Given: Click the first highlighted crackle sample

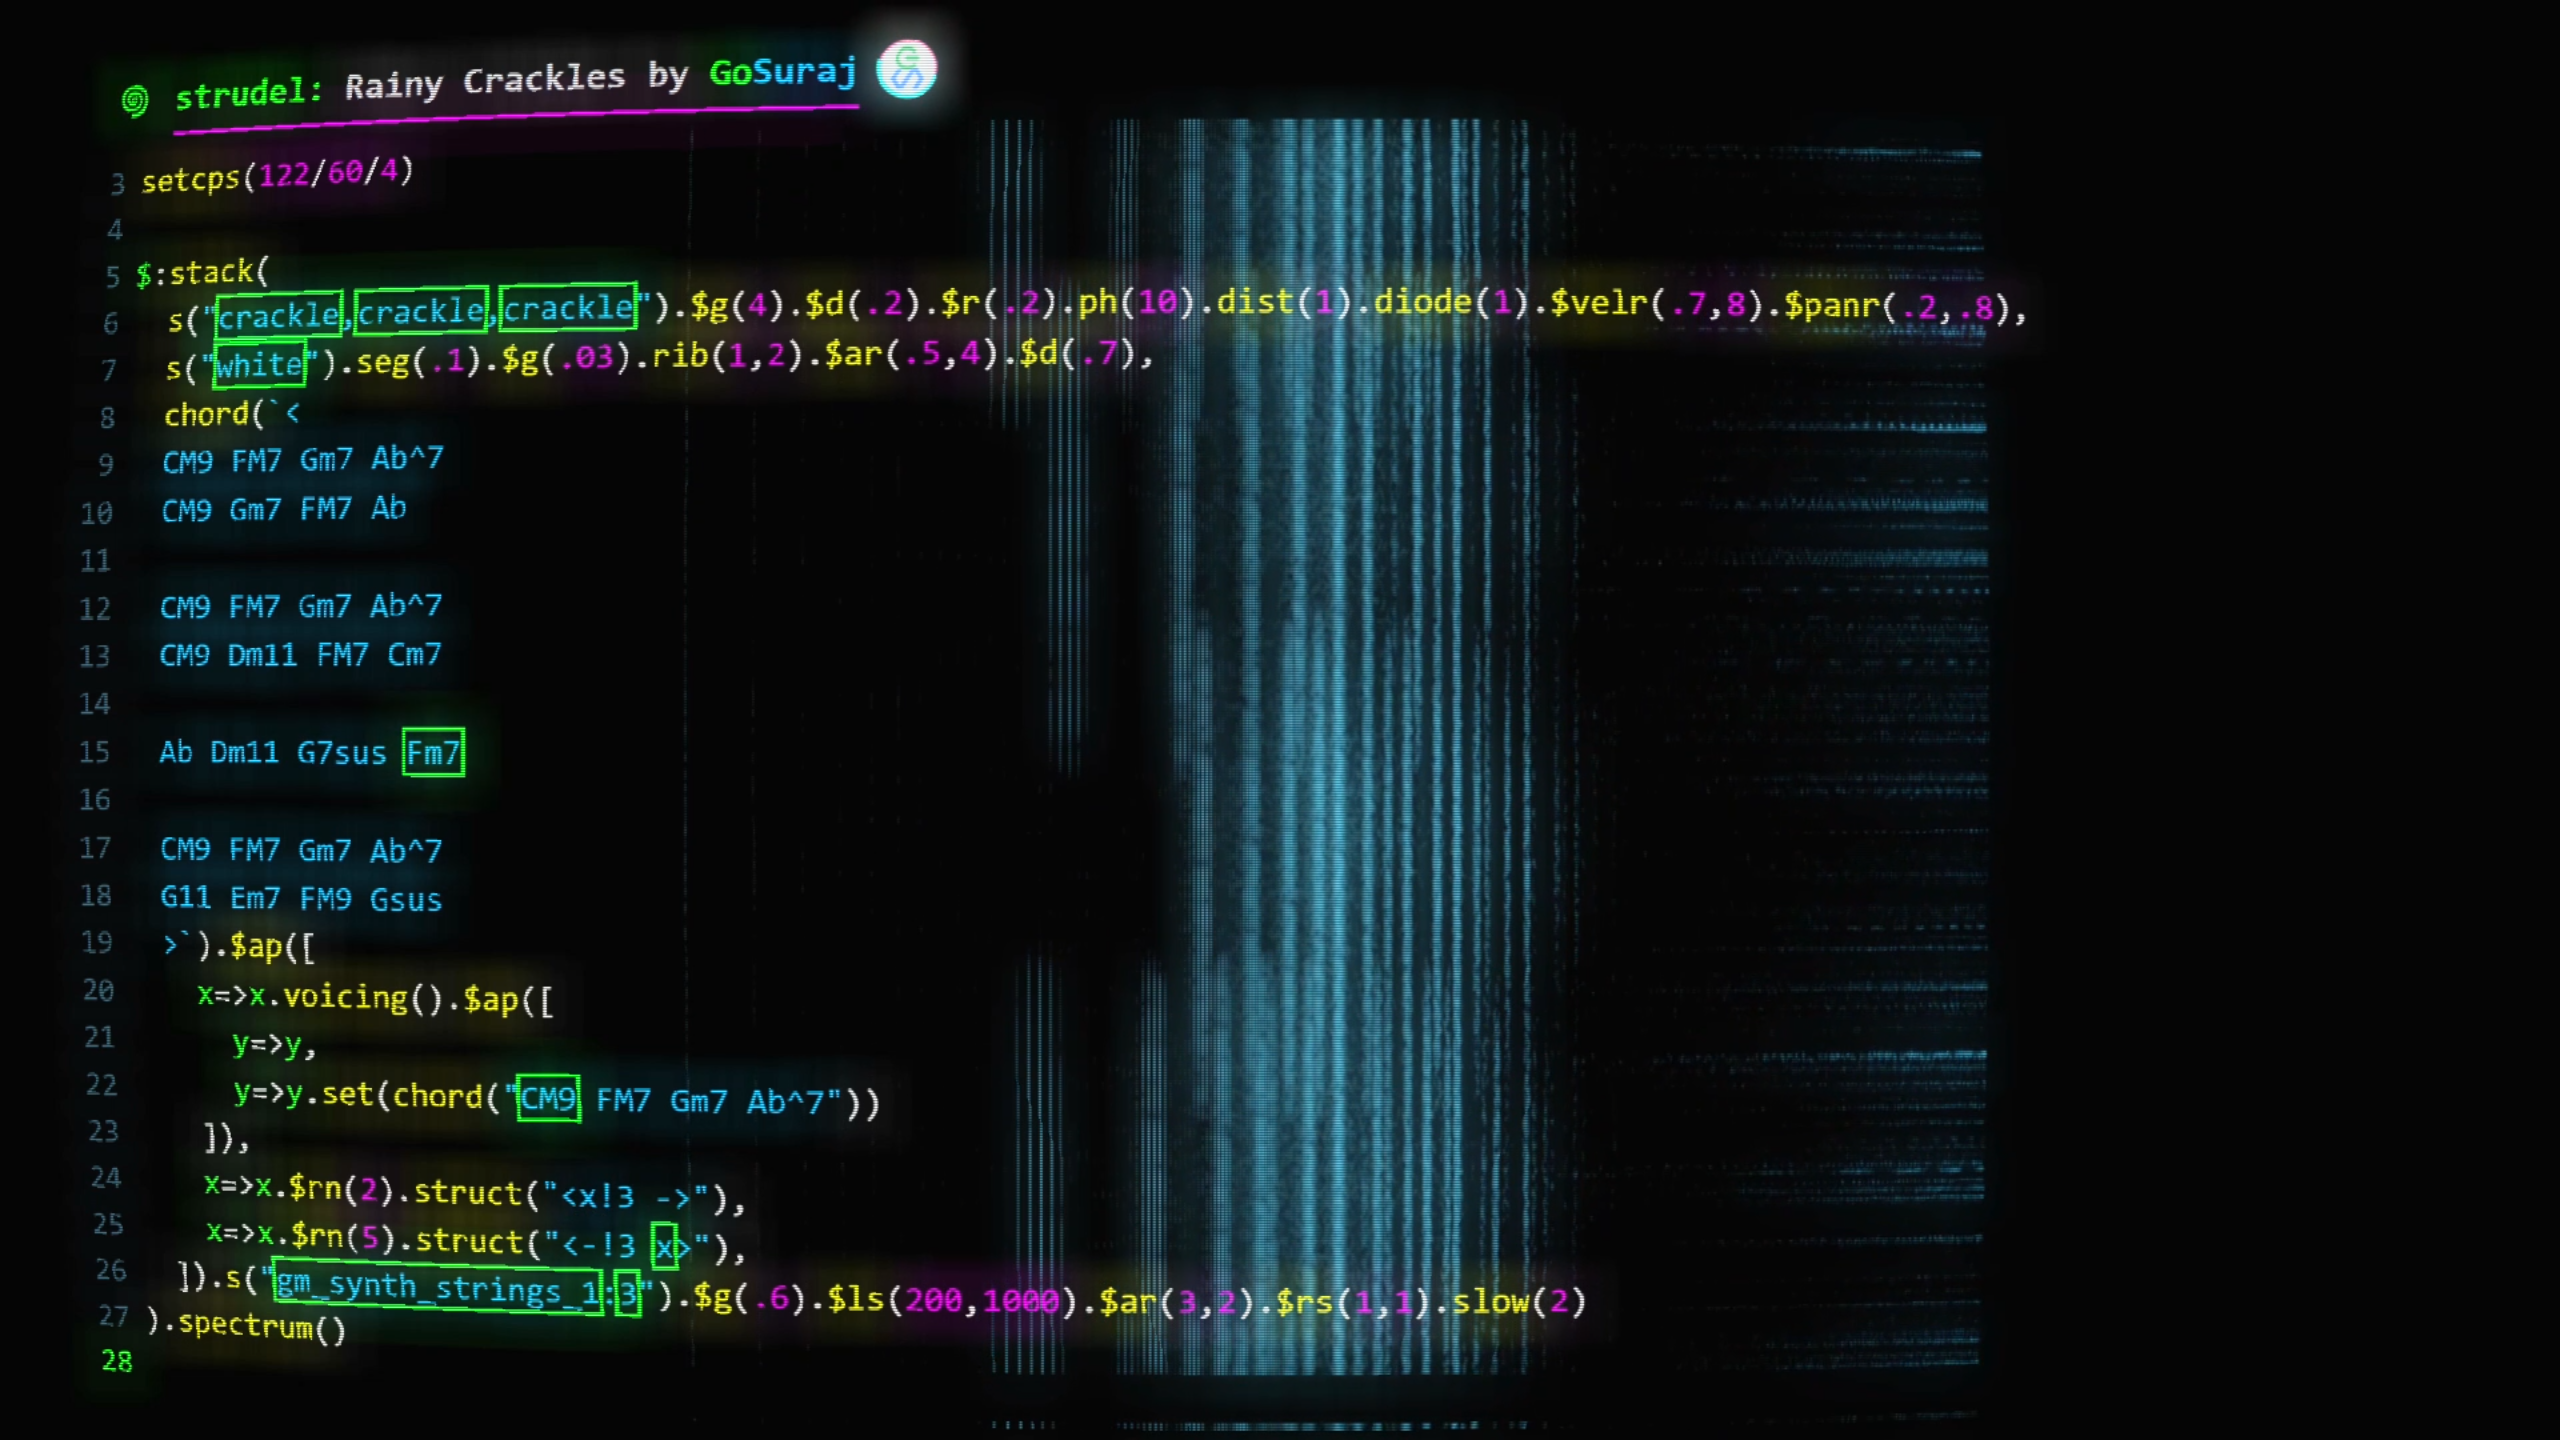Looking at the screenshot, I should [279, 315].
